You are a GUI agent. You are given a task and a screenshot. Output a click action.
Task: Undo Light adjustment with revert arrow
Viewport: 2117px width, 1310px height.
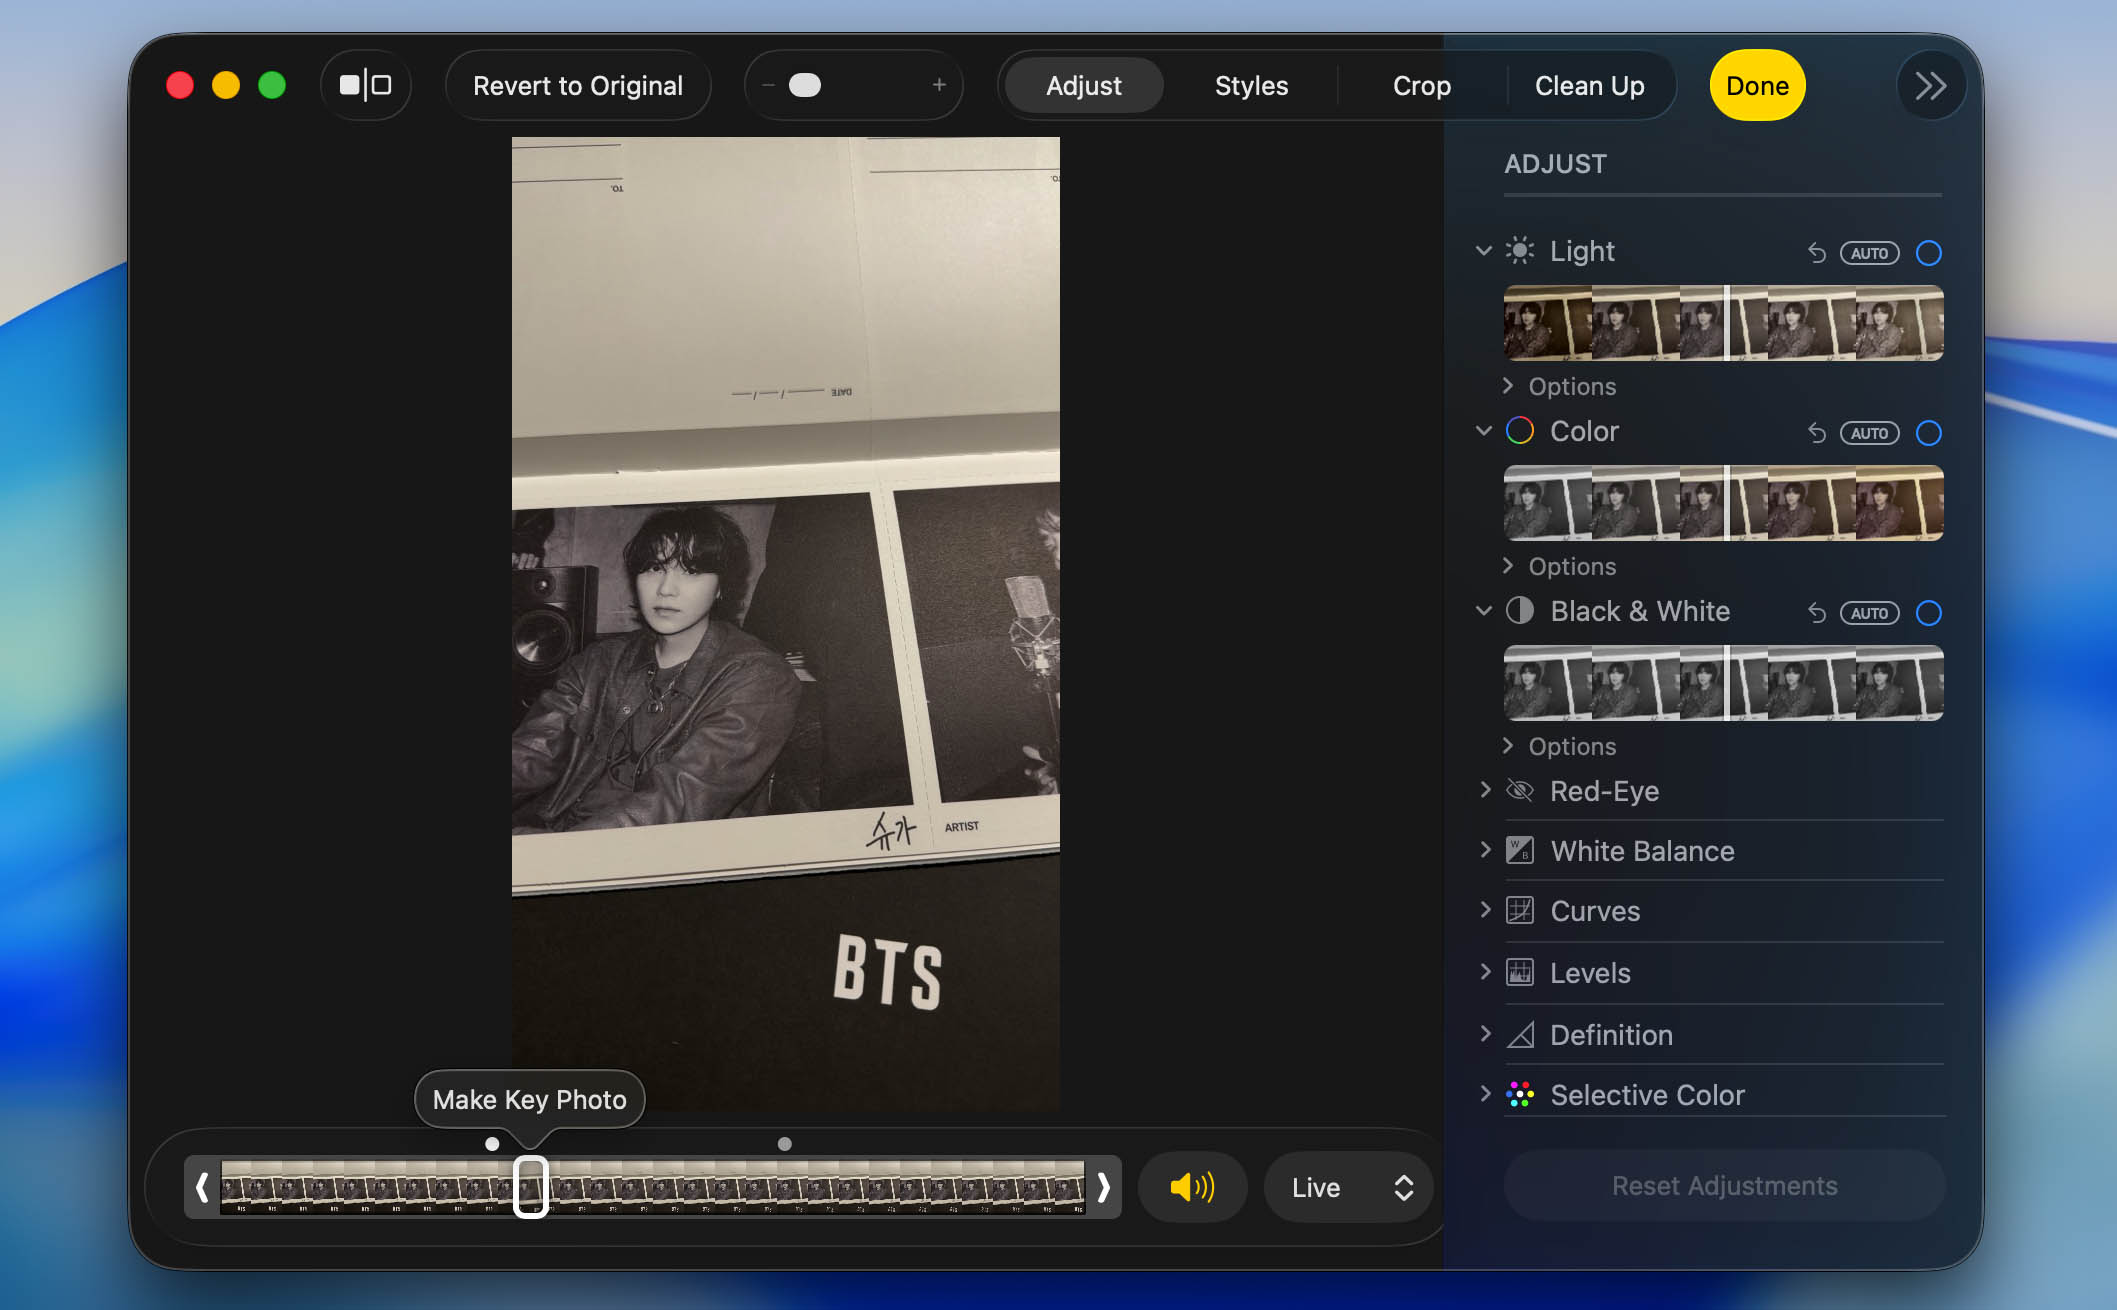(x=1817, y=253)
